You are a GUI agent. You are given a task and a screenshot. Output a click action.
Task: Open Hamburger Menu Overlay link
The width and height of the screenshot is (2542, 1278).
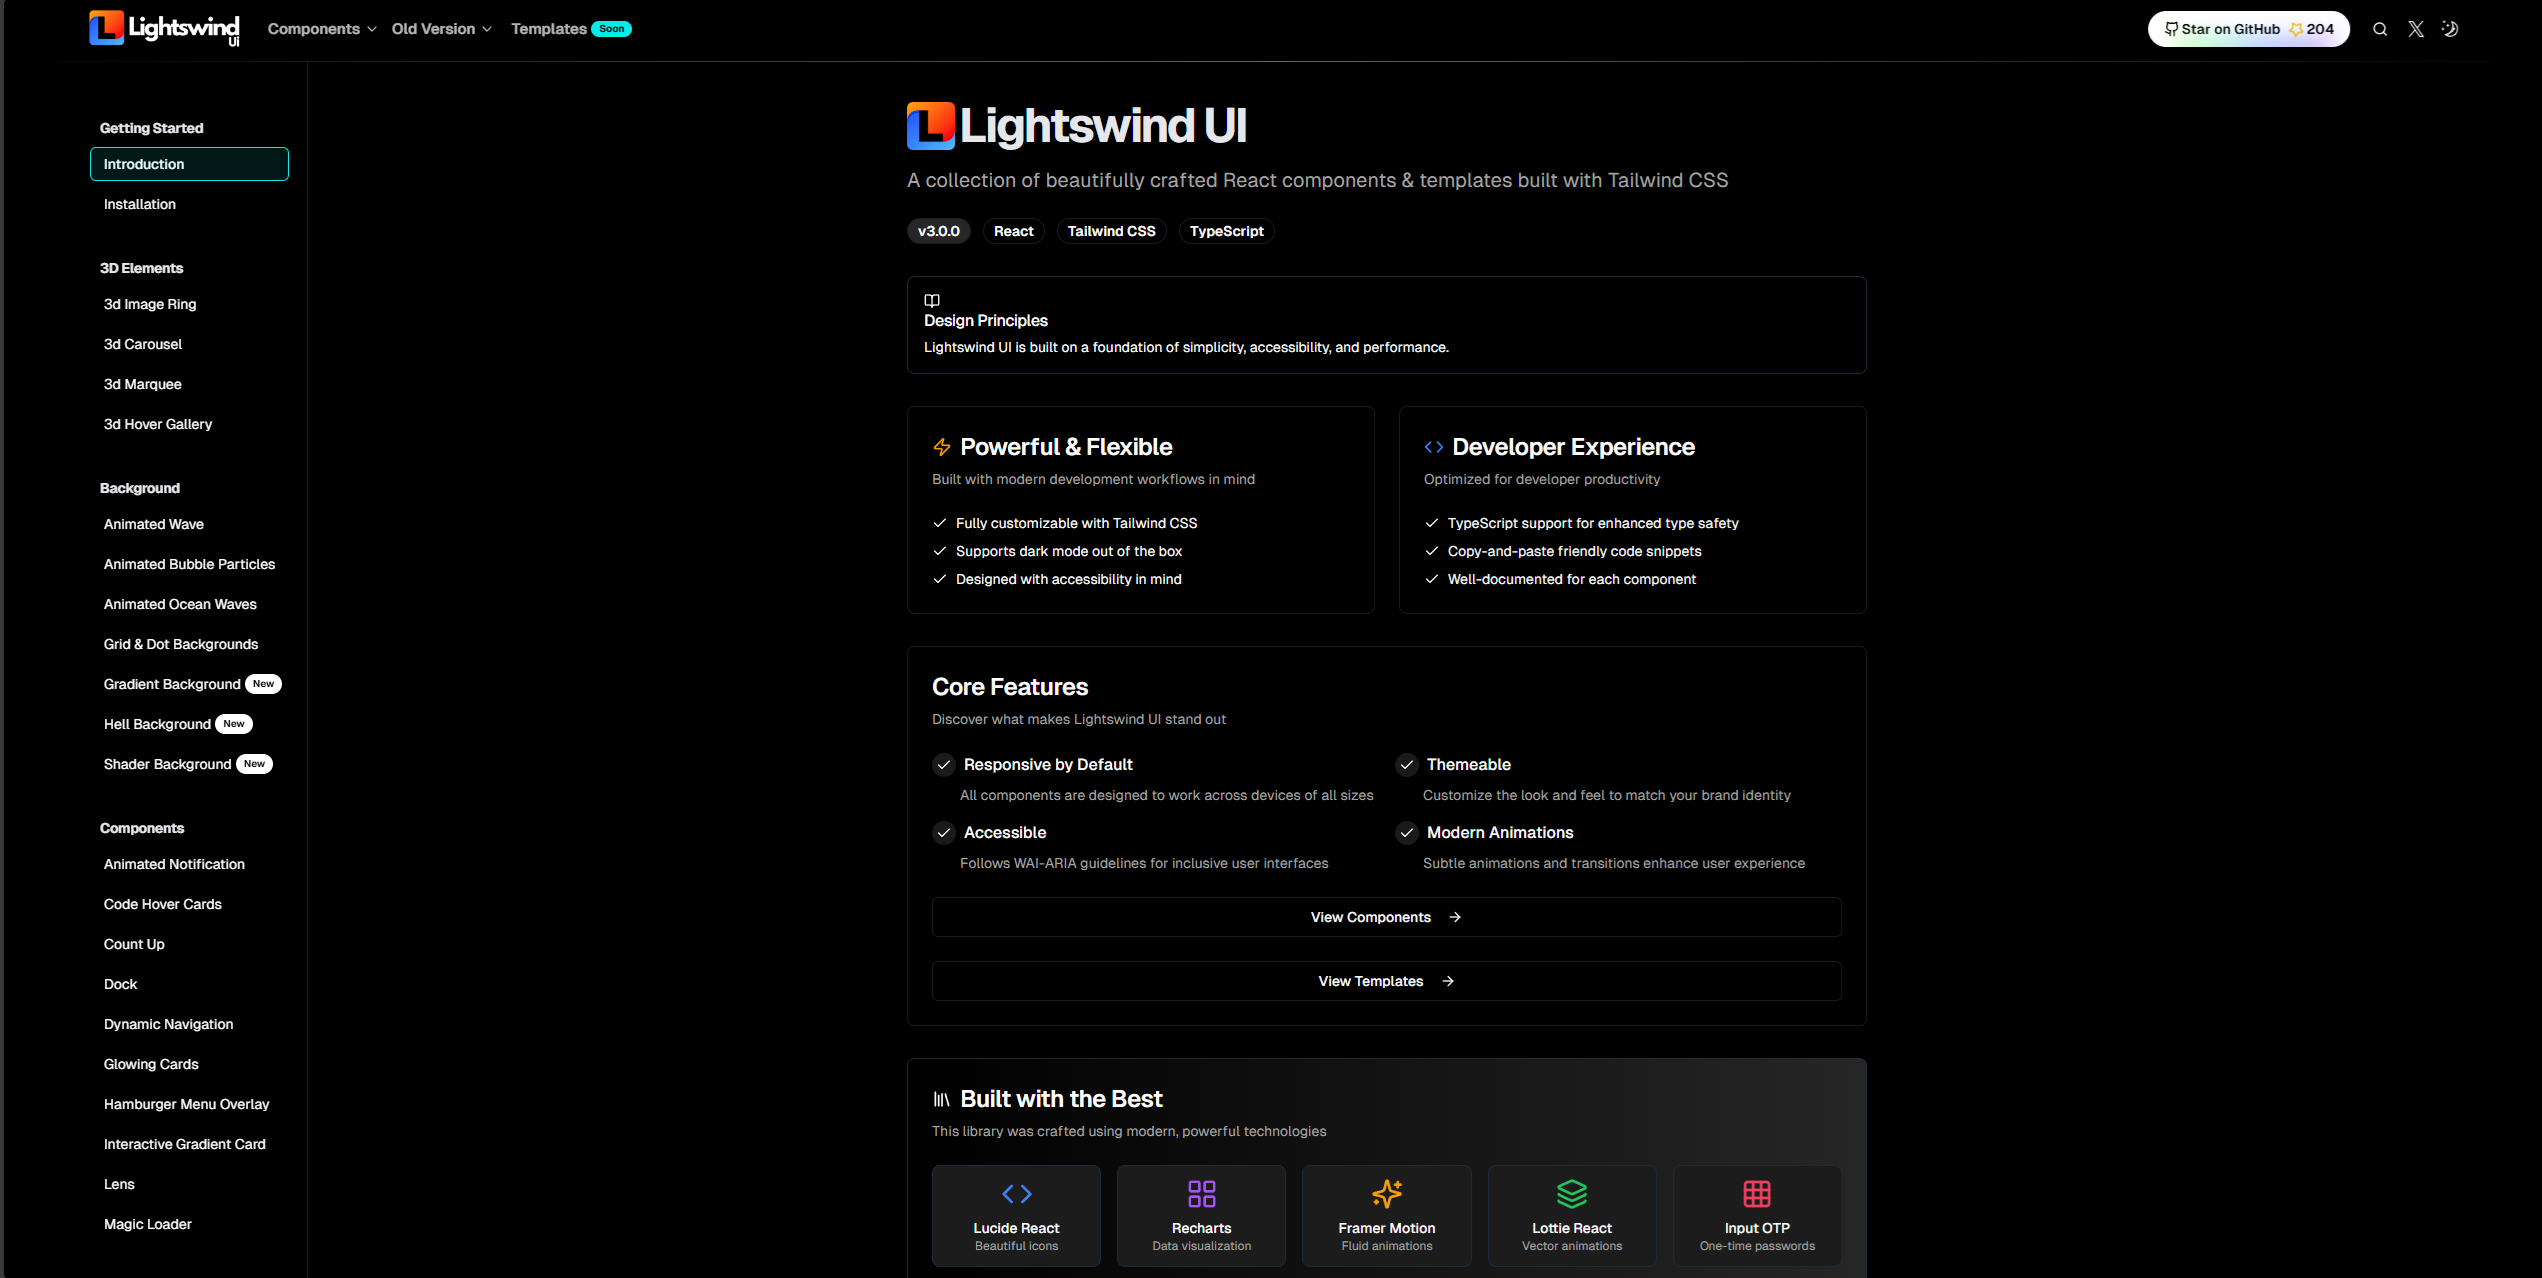click(x=187, y=1104)
